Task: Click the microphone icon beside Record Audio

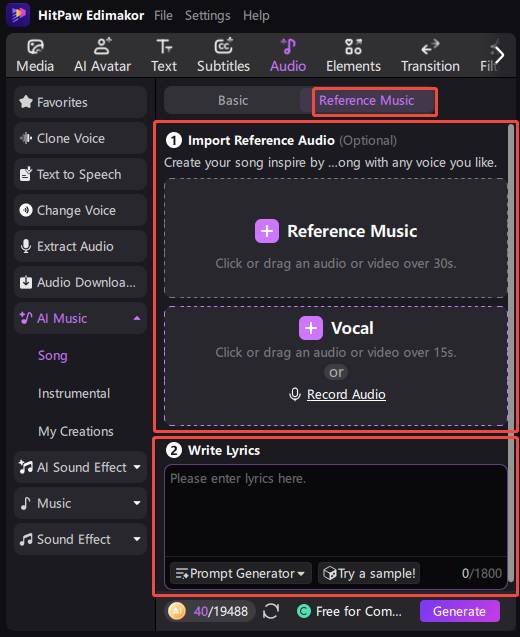Action: pos(295,394)
